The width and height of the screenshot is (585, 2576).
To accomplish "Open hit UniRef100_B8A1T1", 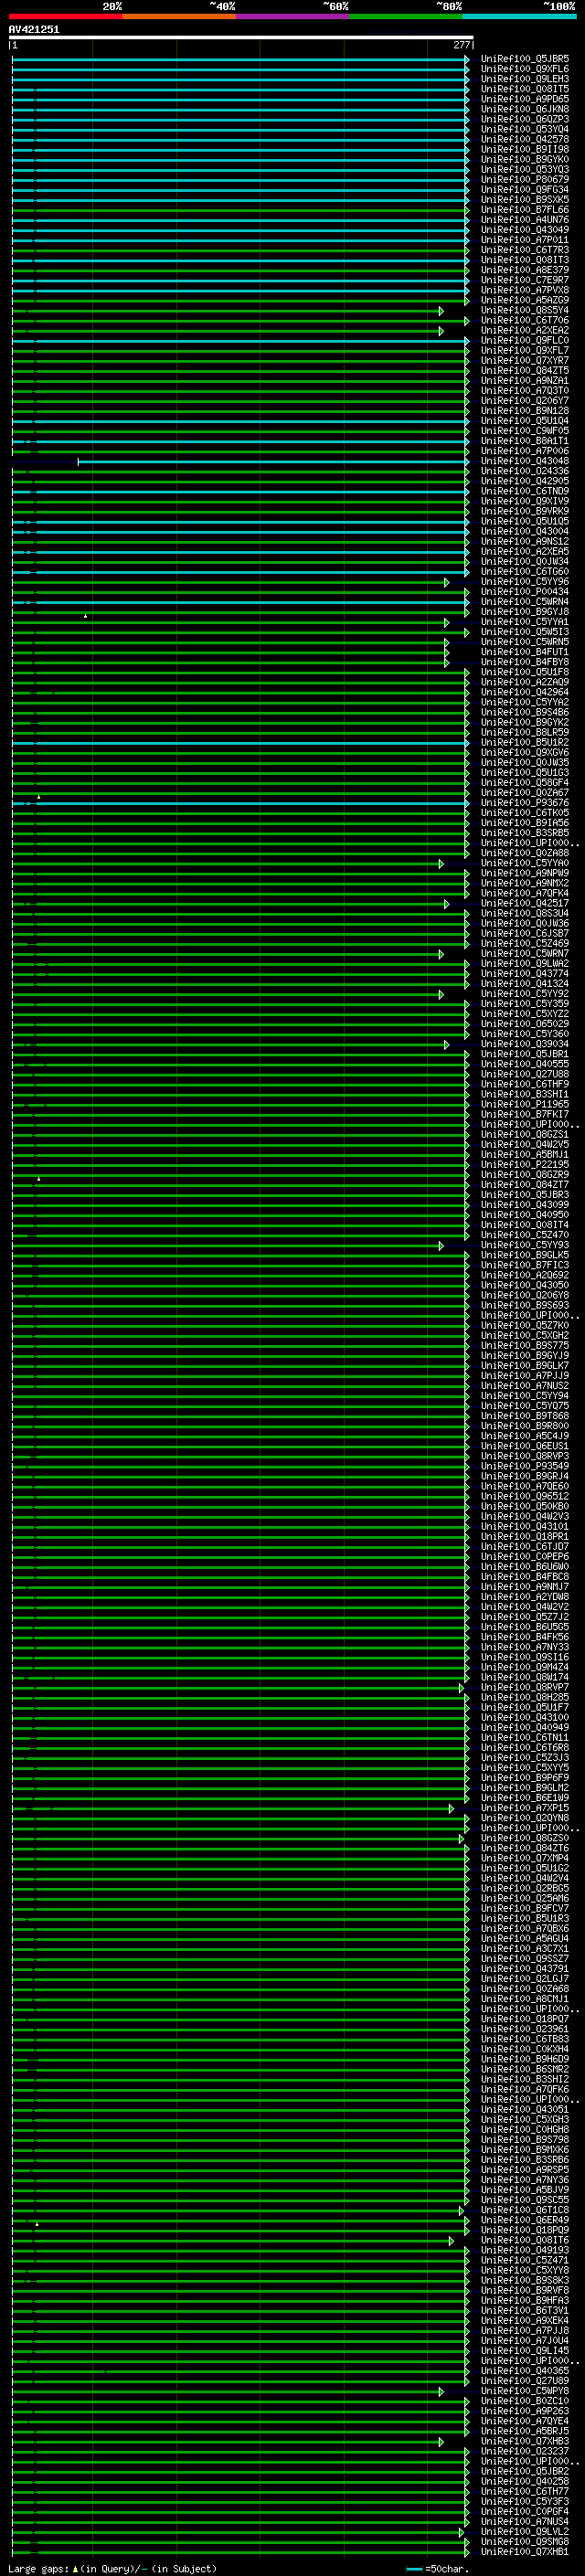I will pyautogui.click(x=525, y=441).
